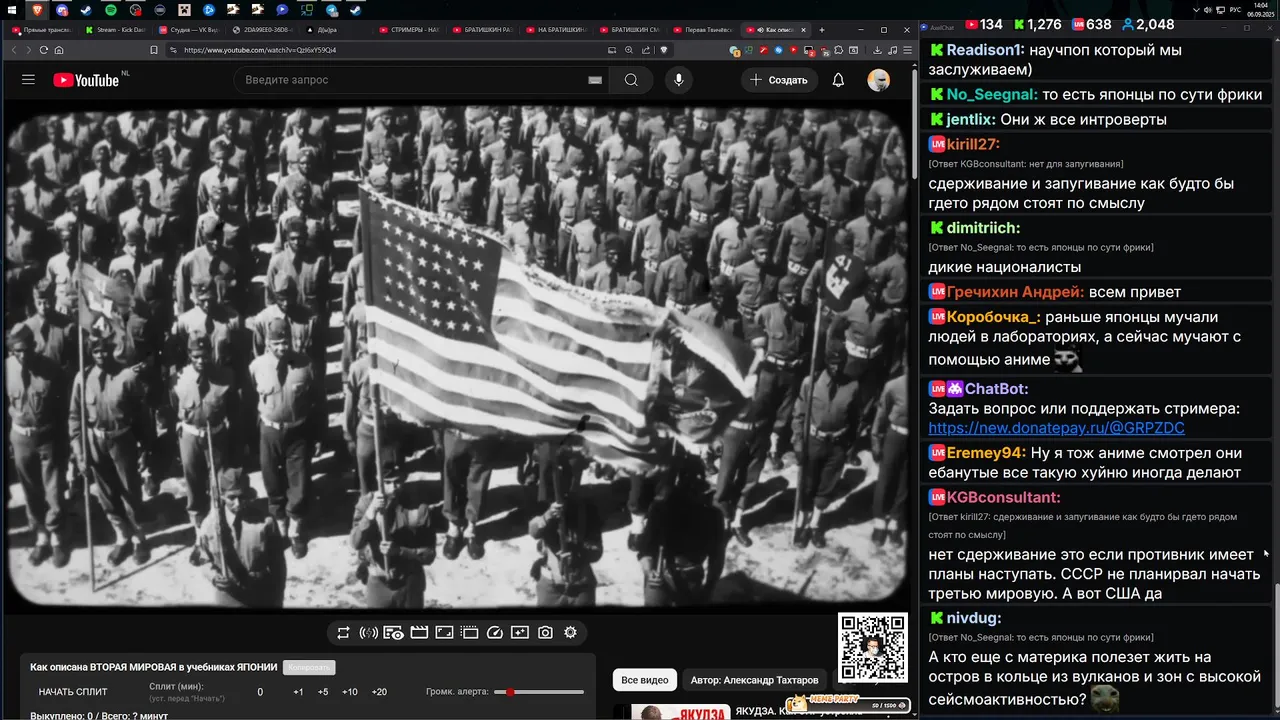Click the Создать create button
The width and height of the screenshot is (1280, 720).
(779, 80)
